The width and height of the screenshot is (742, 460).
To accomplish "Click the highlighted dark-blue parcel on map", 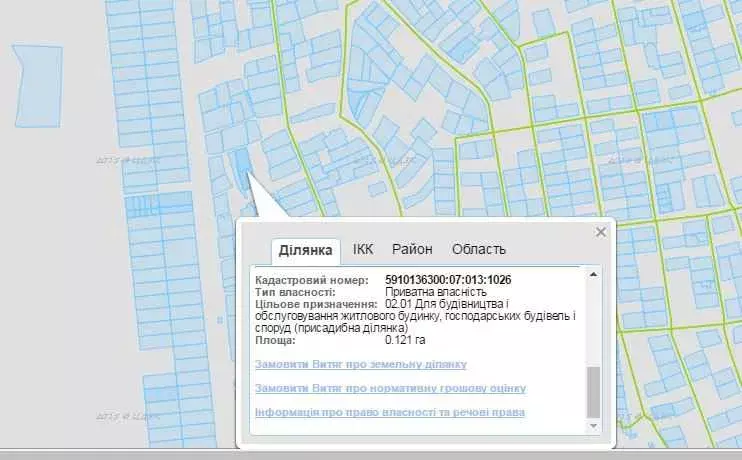I will [241, 161].
